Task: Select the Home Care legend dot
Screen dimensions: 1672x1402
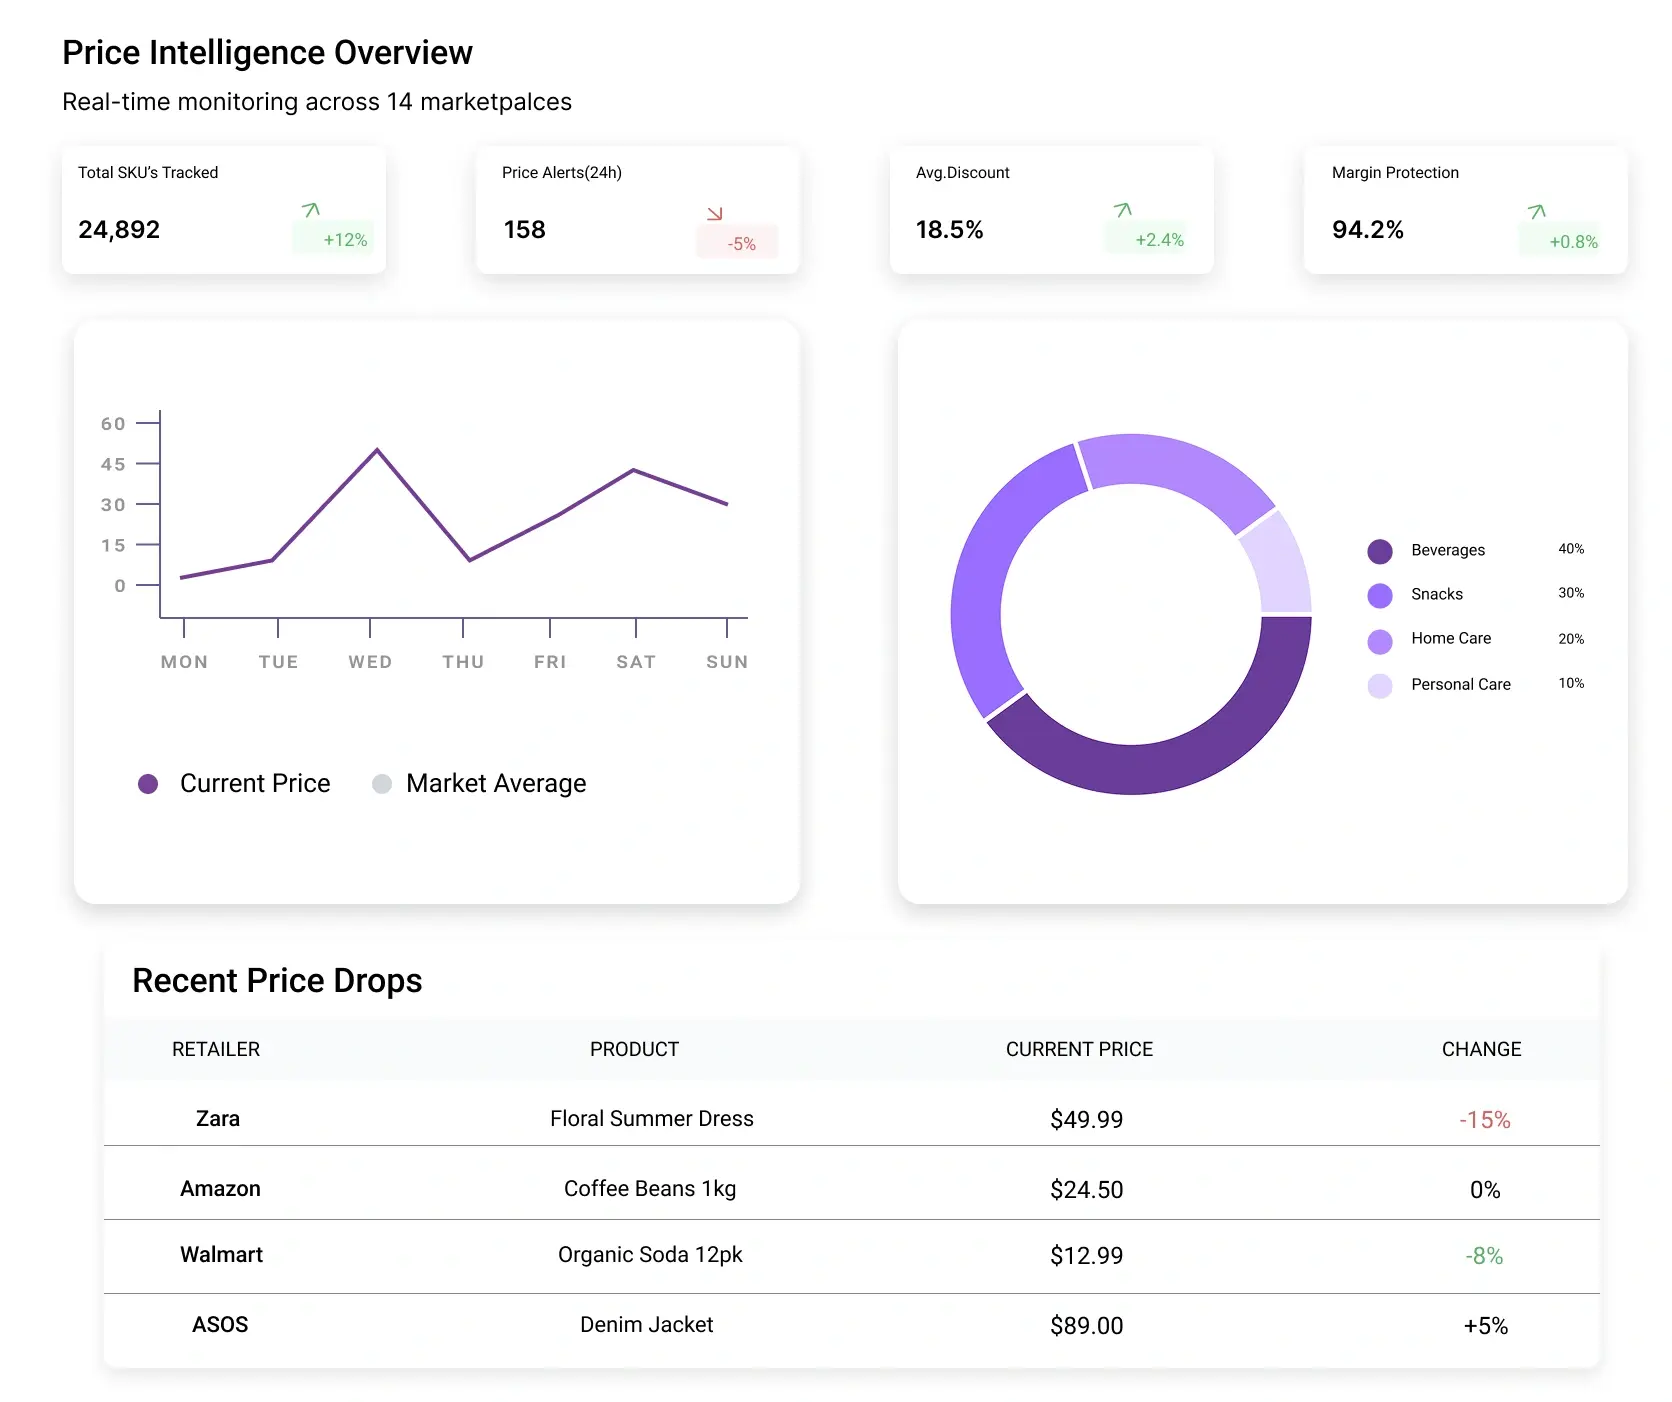Action: tap(1378, 640)
